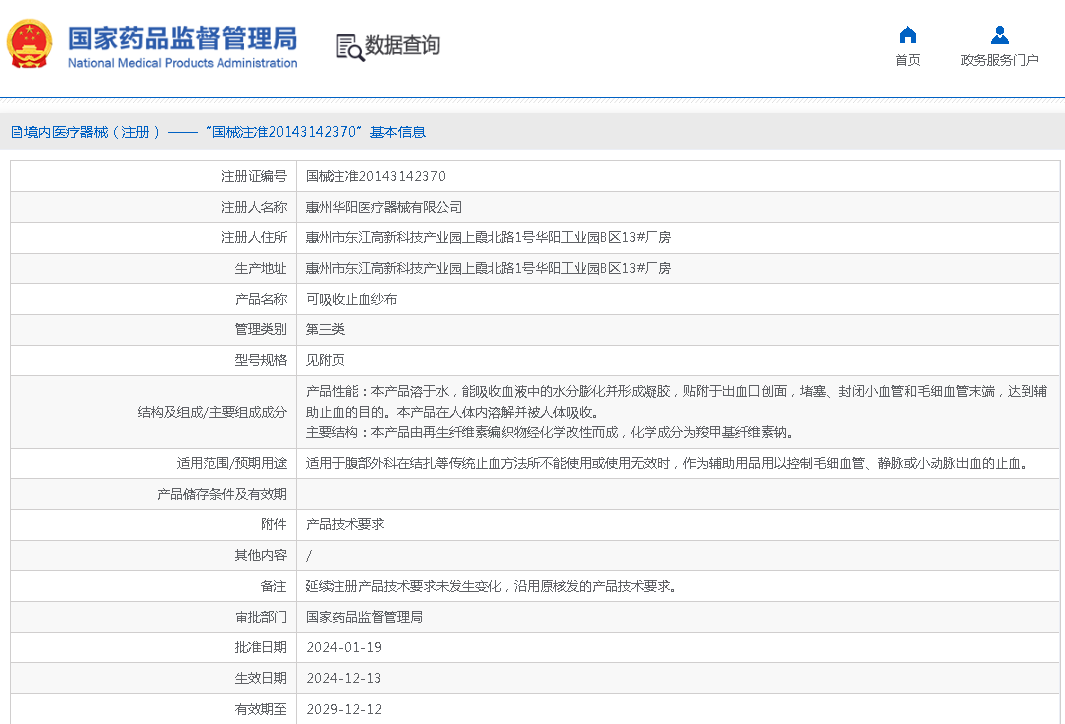Open the 政务服务门户 link text
The width and height of the screenshot is (1065, 724).
(999, 60)
